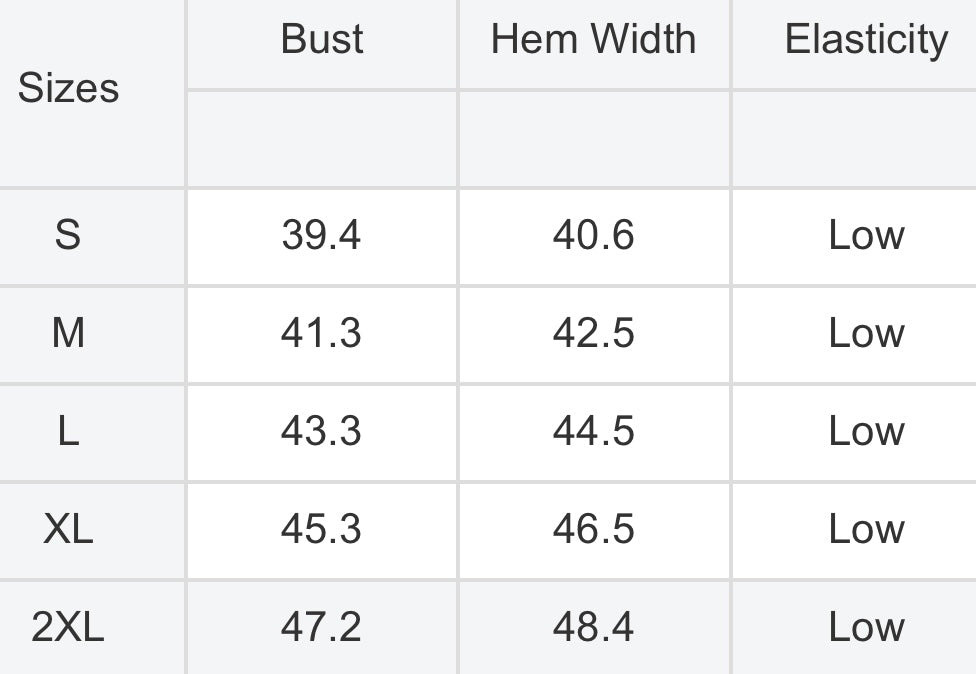The height and width of the screenshot is (674, 976).
Task: Click the 40.6 hem width value
Action: pyautogui.click(x=594, y=235)
